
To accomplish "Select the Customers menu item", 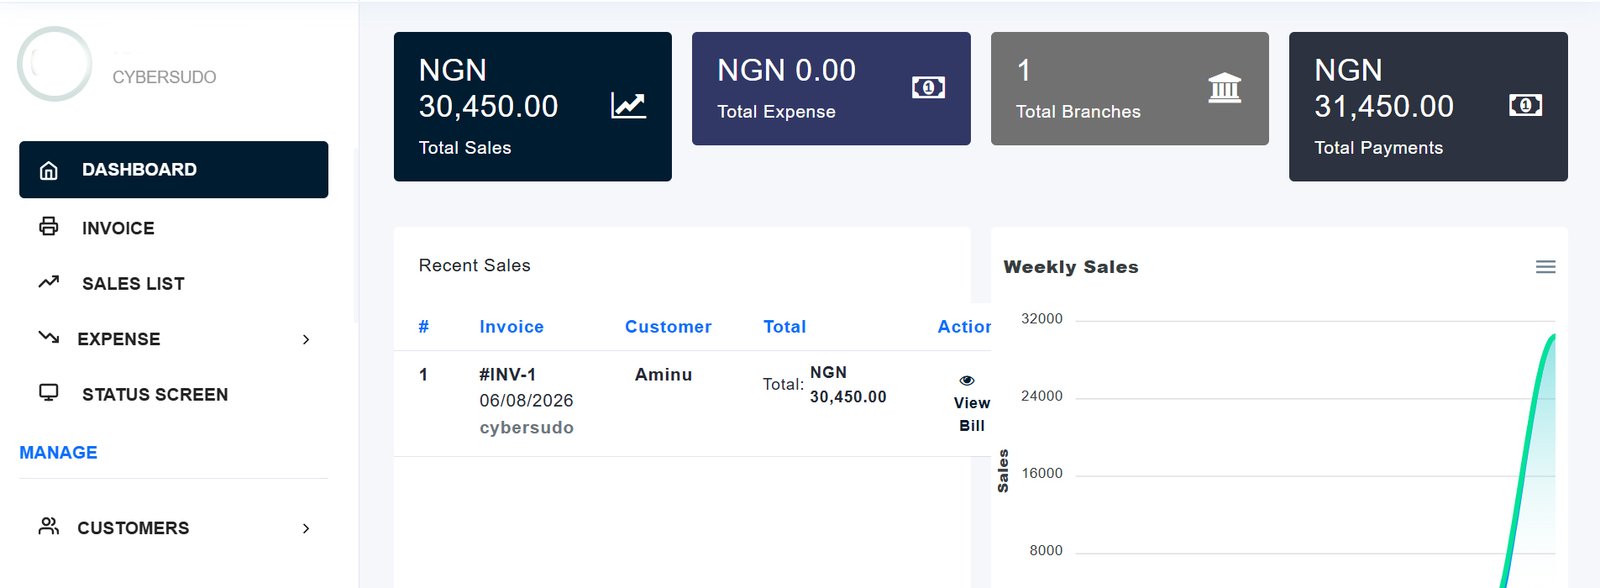I will point(173,528).
